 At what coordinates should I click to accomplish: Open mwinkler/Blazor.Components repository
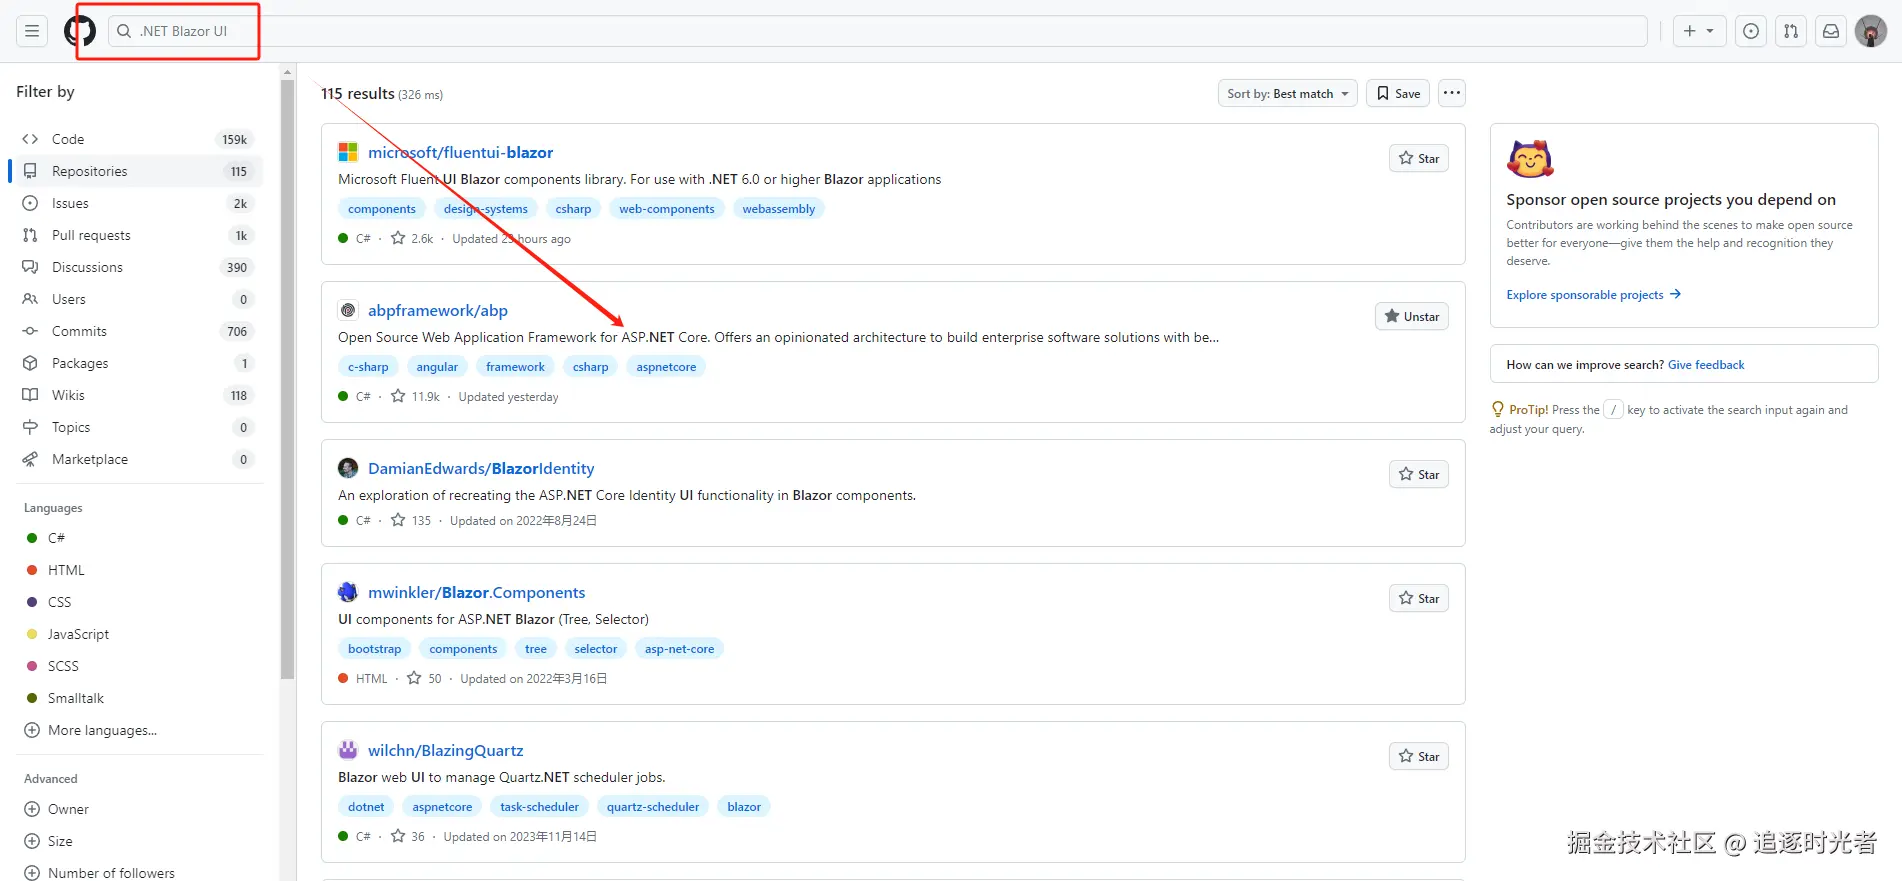476,592
